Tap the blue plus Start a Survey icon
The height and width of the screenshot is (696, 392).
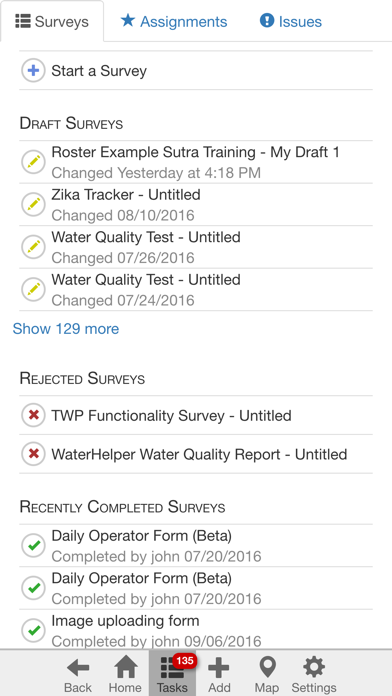[33, 71]
